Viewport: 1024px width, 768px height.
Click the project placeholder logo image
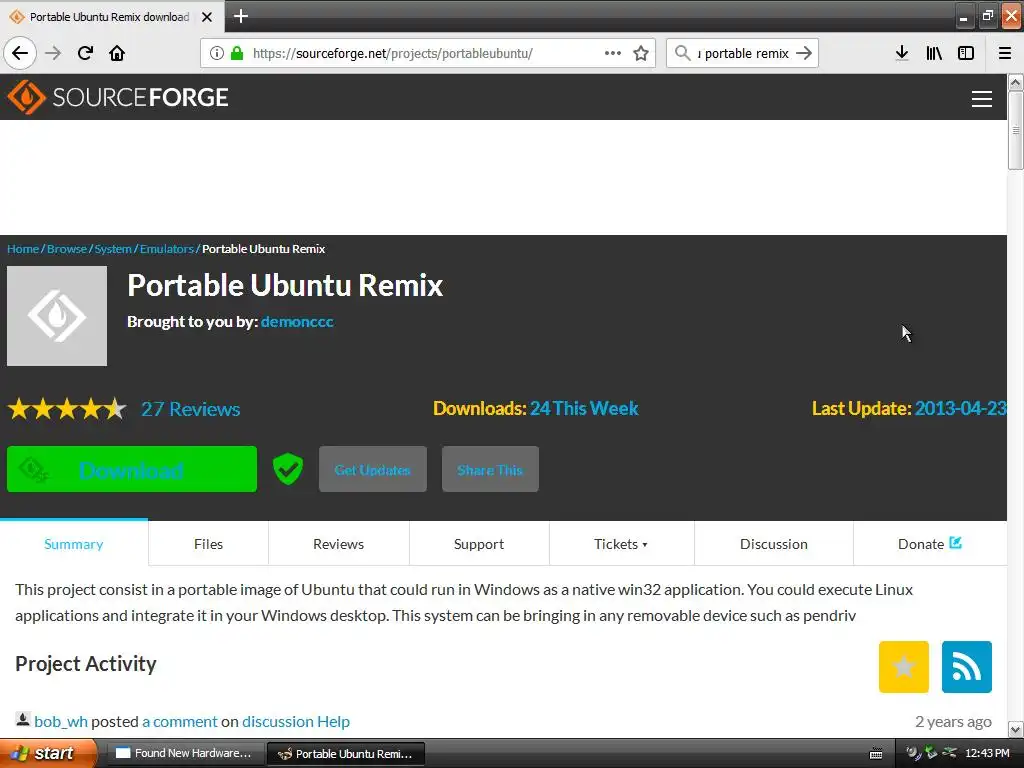pos(57,316)
